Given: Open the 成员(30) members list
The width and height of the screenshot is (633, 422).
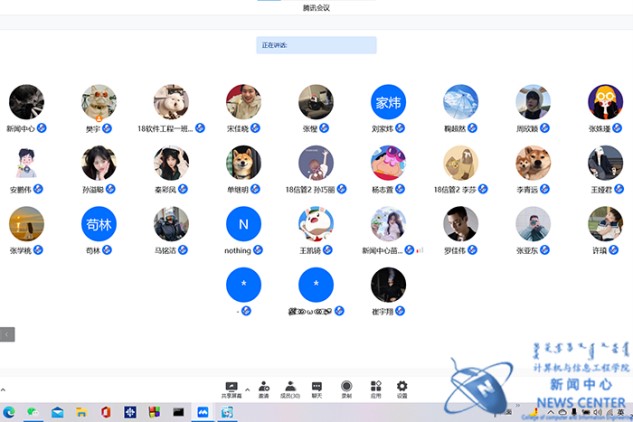Looking at the screenshot, I should [290, 386].
